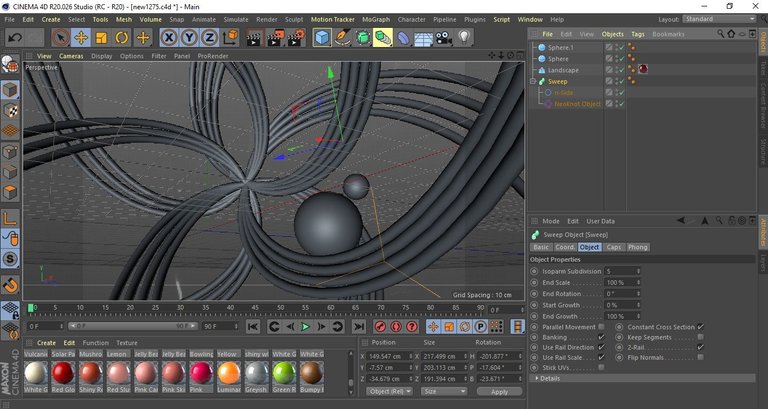Click the Record Active Objects button
768x409 pixels.
click(380, 326)
